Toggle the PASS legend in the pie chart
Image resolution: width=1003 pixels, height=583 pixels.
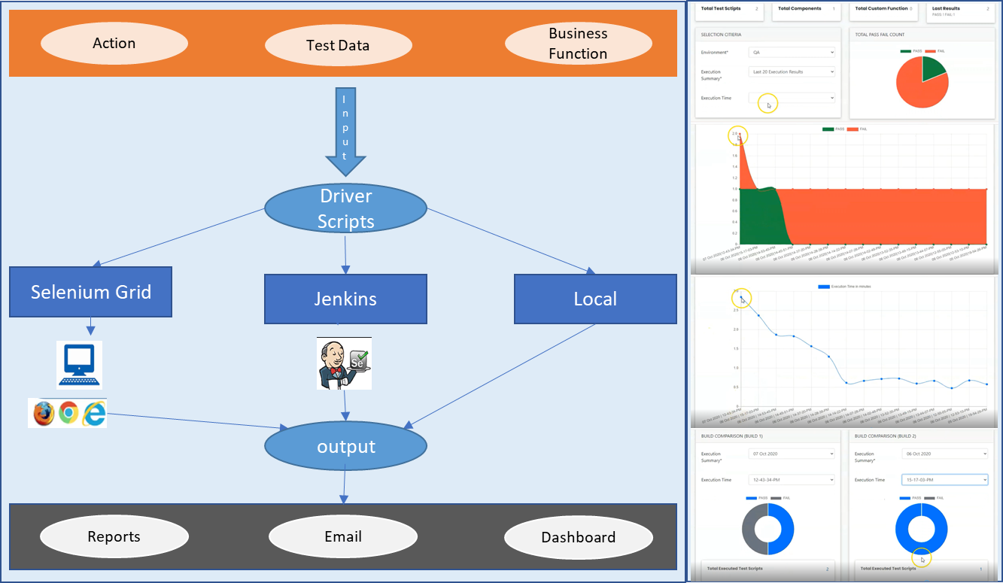[911, 51]
